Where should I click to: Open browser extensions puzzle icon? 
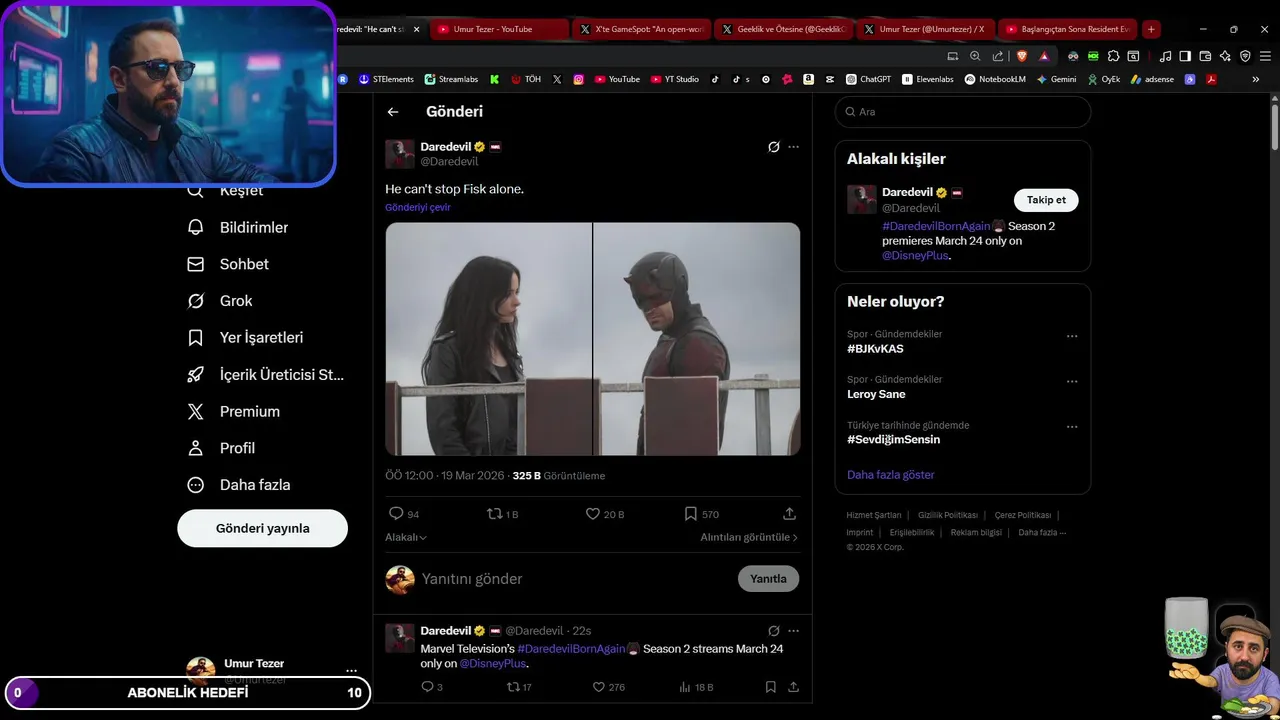point(1113,56)
